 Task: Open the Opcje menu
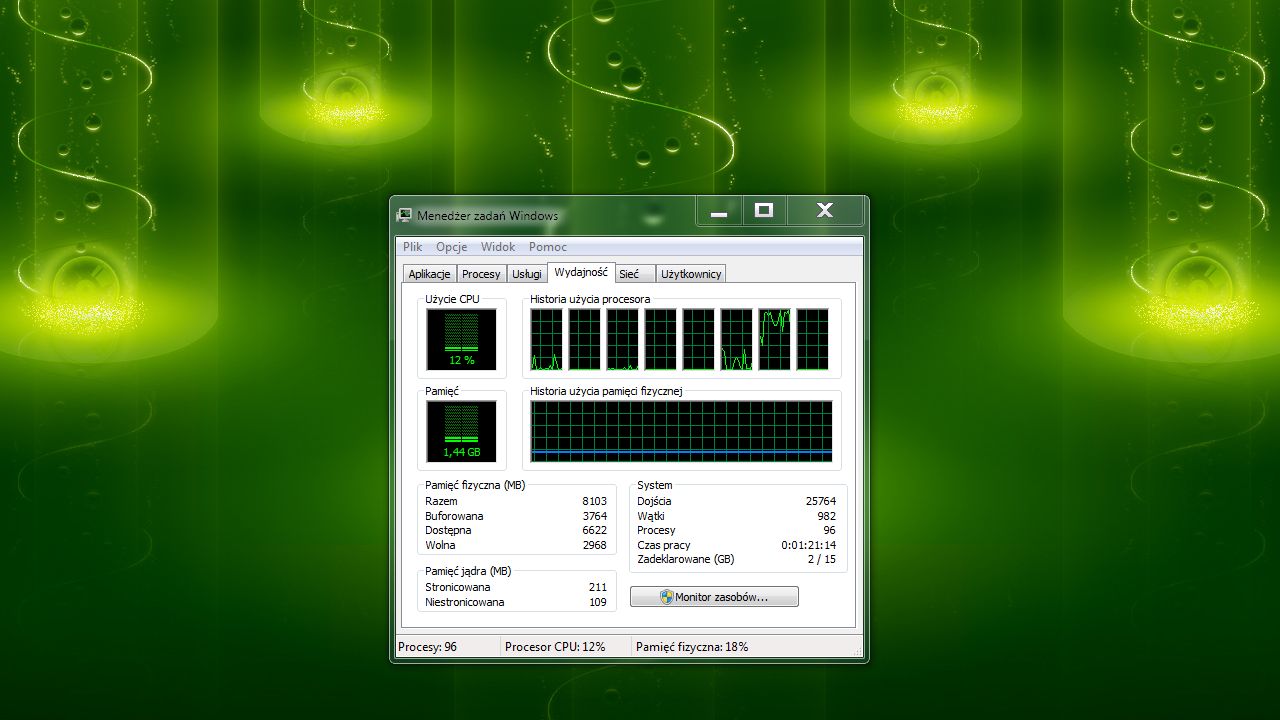point(452,247)
